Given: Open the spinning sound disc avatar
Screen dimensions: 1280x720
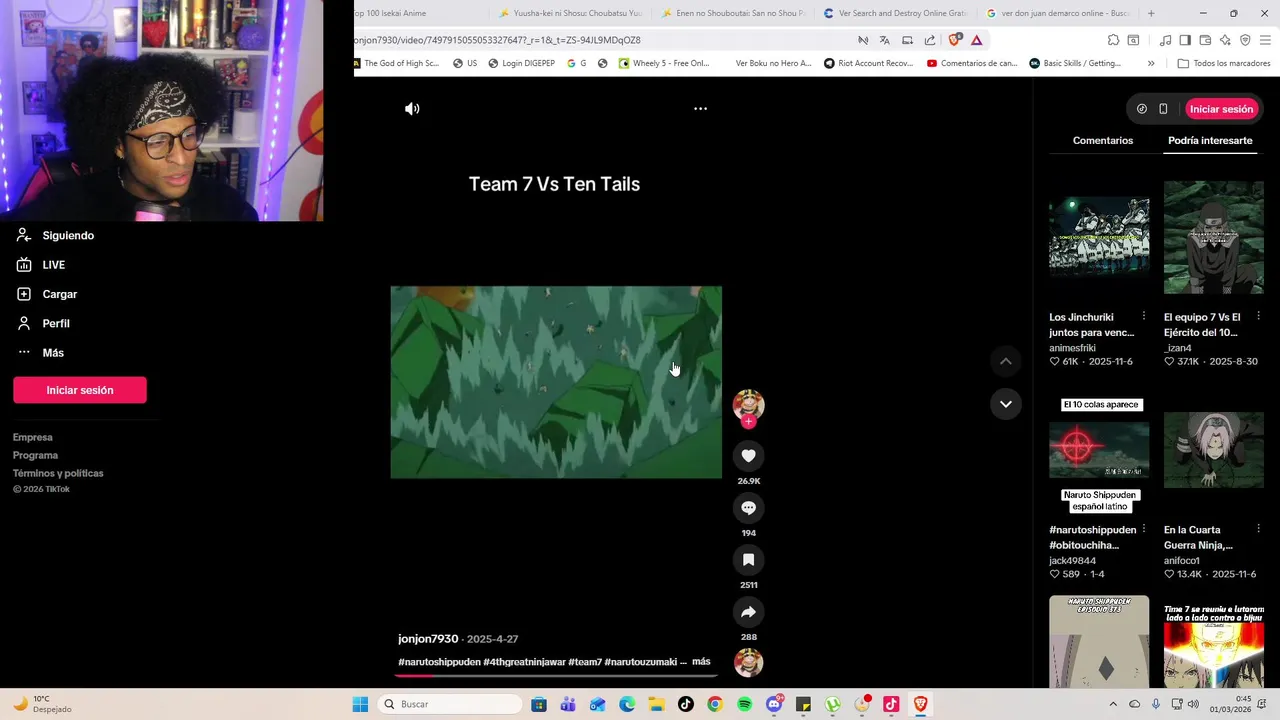Looking at the screenshot, I should [x=748, y=663].
